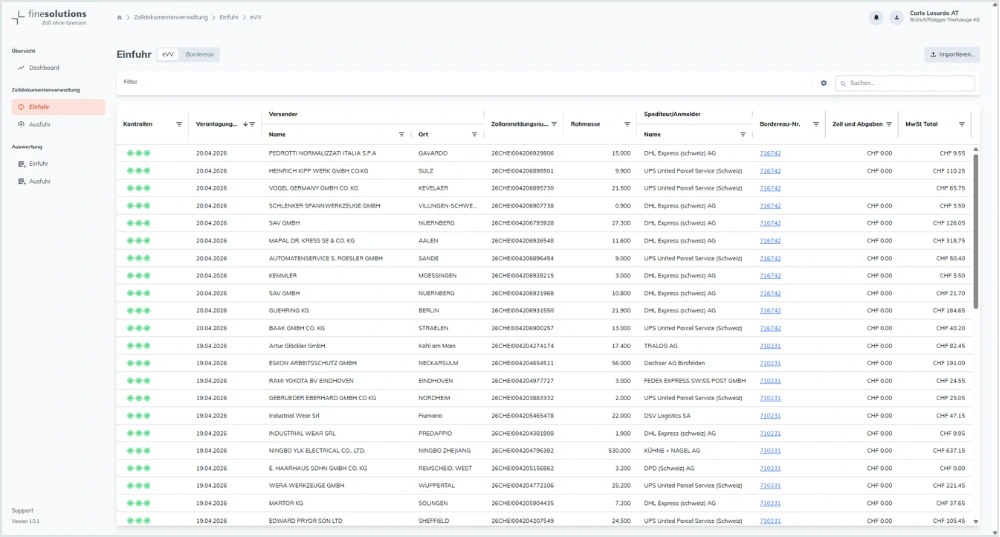Open Bordereau 716742 link in GUEHRING KG row
Image resolution: width=1000 pixels, height=537 pixels.
click(x=770, y=311)
